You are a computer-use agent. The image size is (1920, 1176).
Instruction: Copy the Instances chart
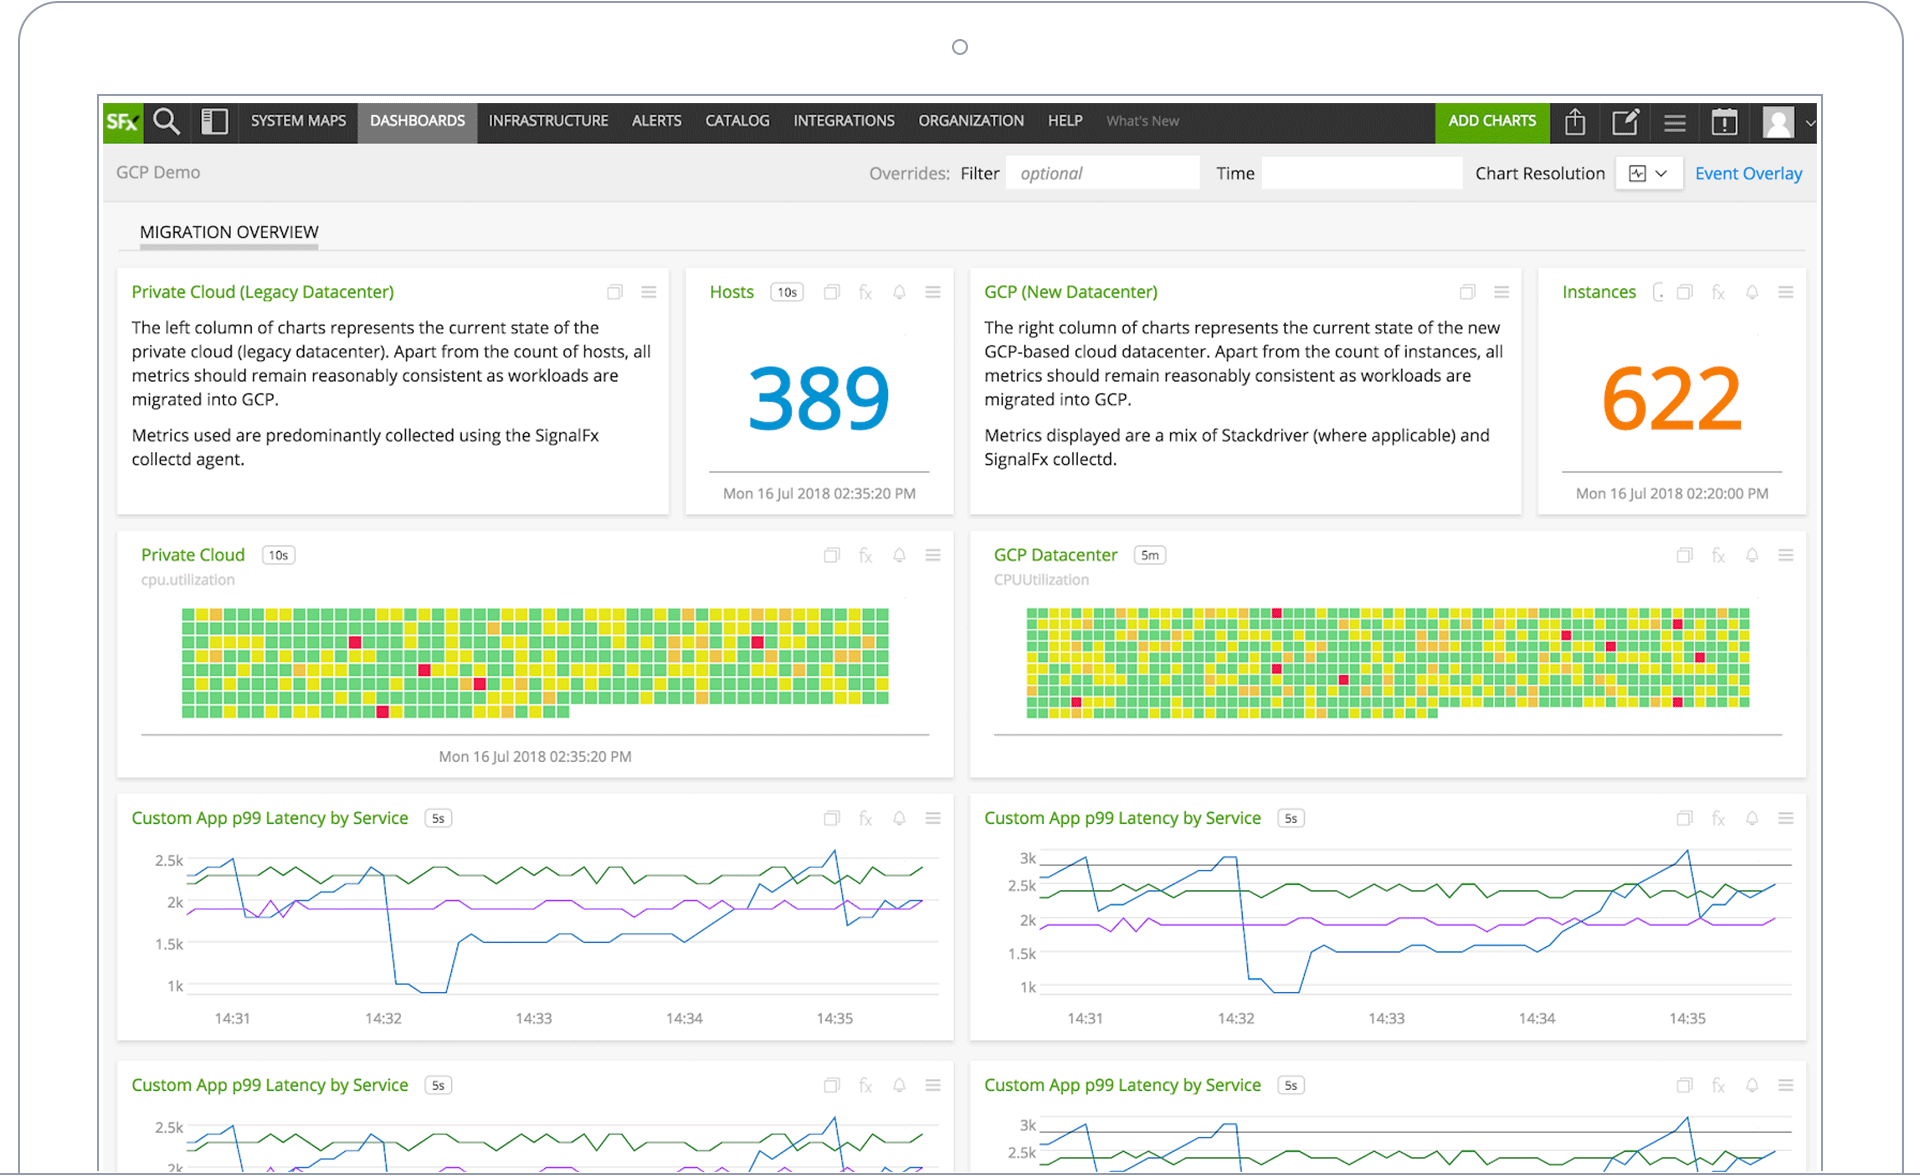[x=1685, y=292]
